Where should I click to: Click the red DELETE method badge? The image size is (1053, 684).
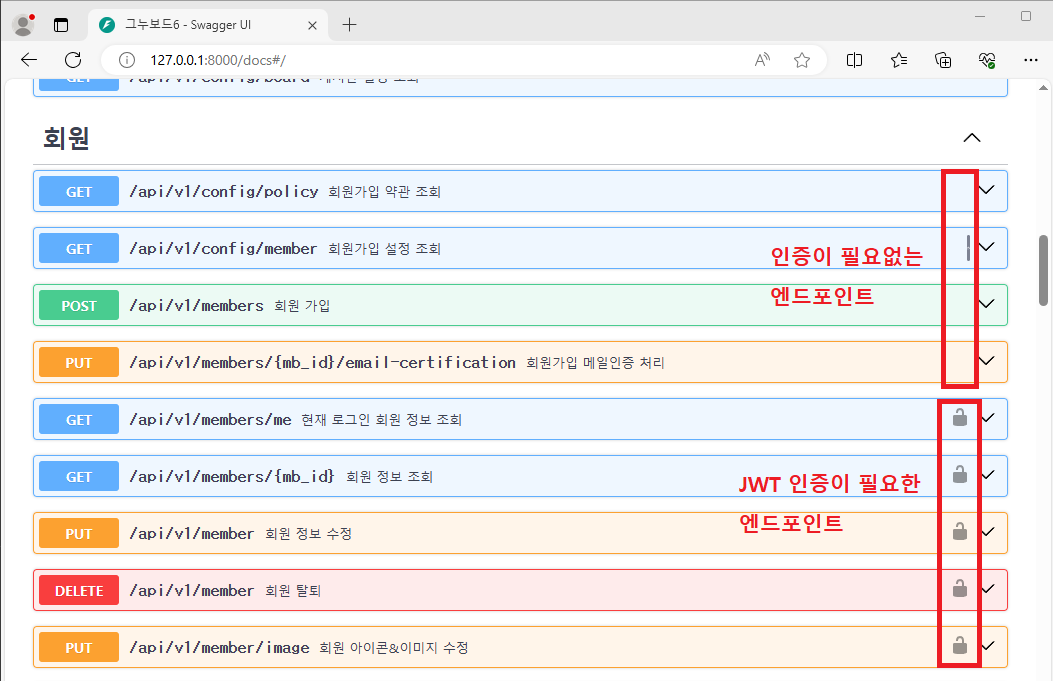[x=79, y=590]
